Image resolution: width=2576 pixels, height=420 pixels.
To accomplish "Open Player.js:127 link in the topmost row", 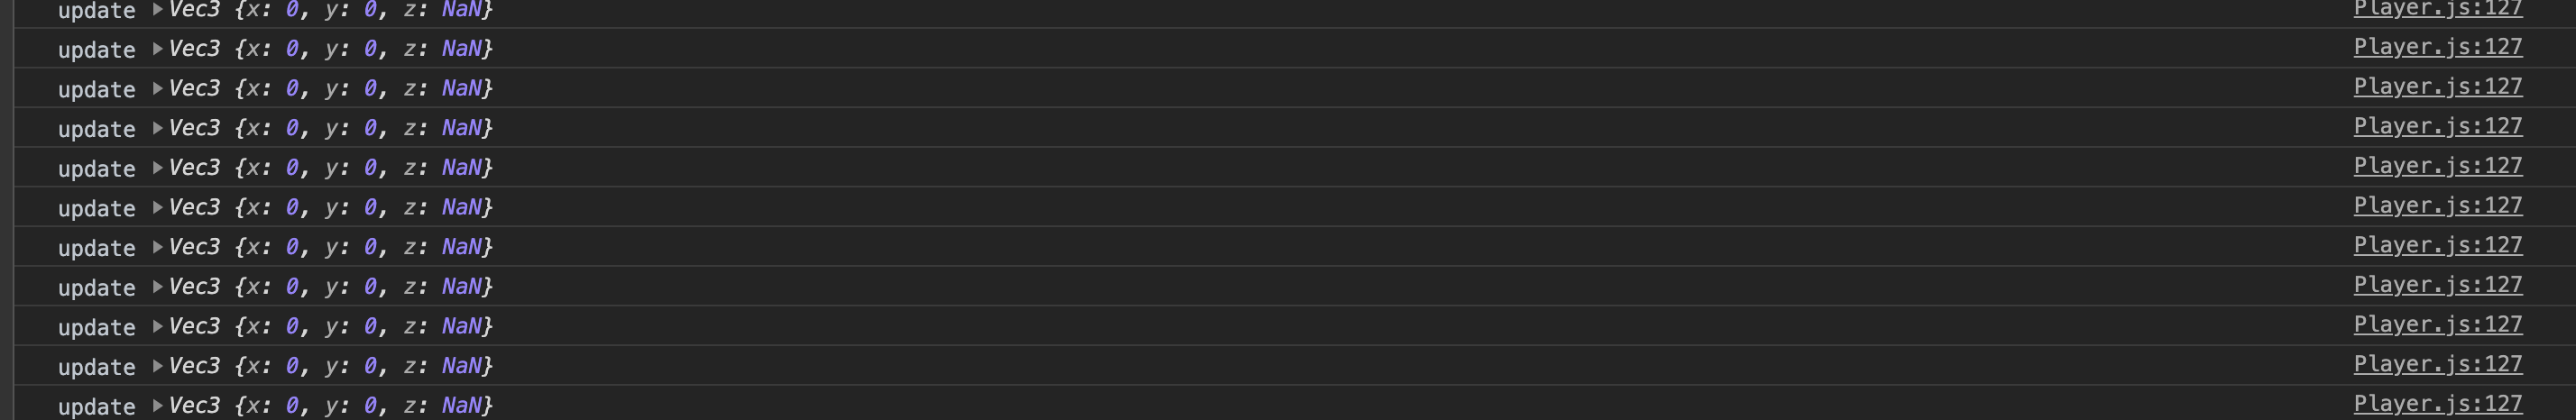I will click(2437, 9).
